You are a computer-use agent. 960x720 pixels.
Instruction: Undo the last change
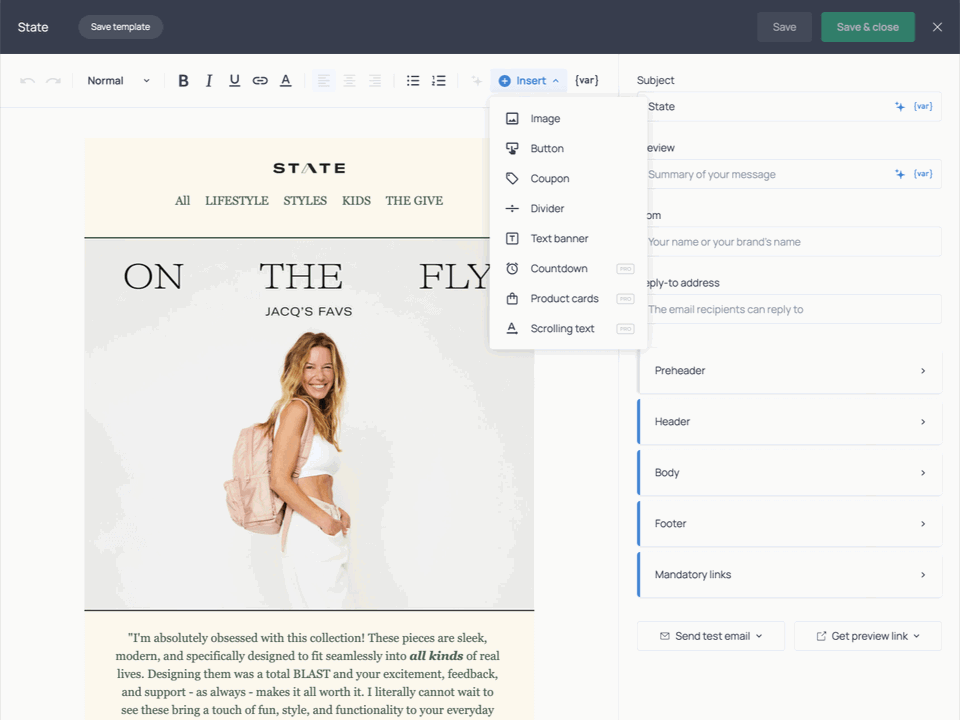(28, 80)
